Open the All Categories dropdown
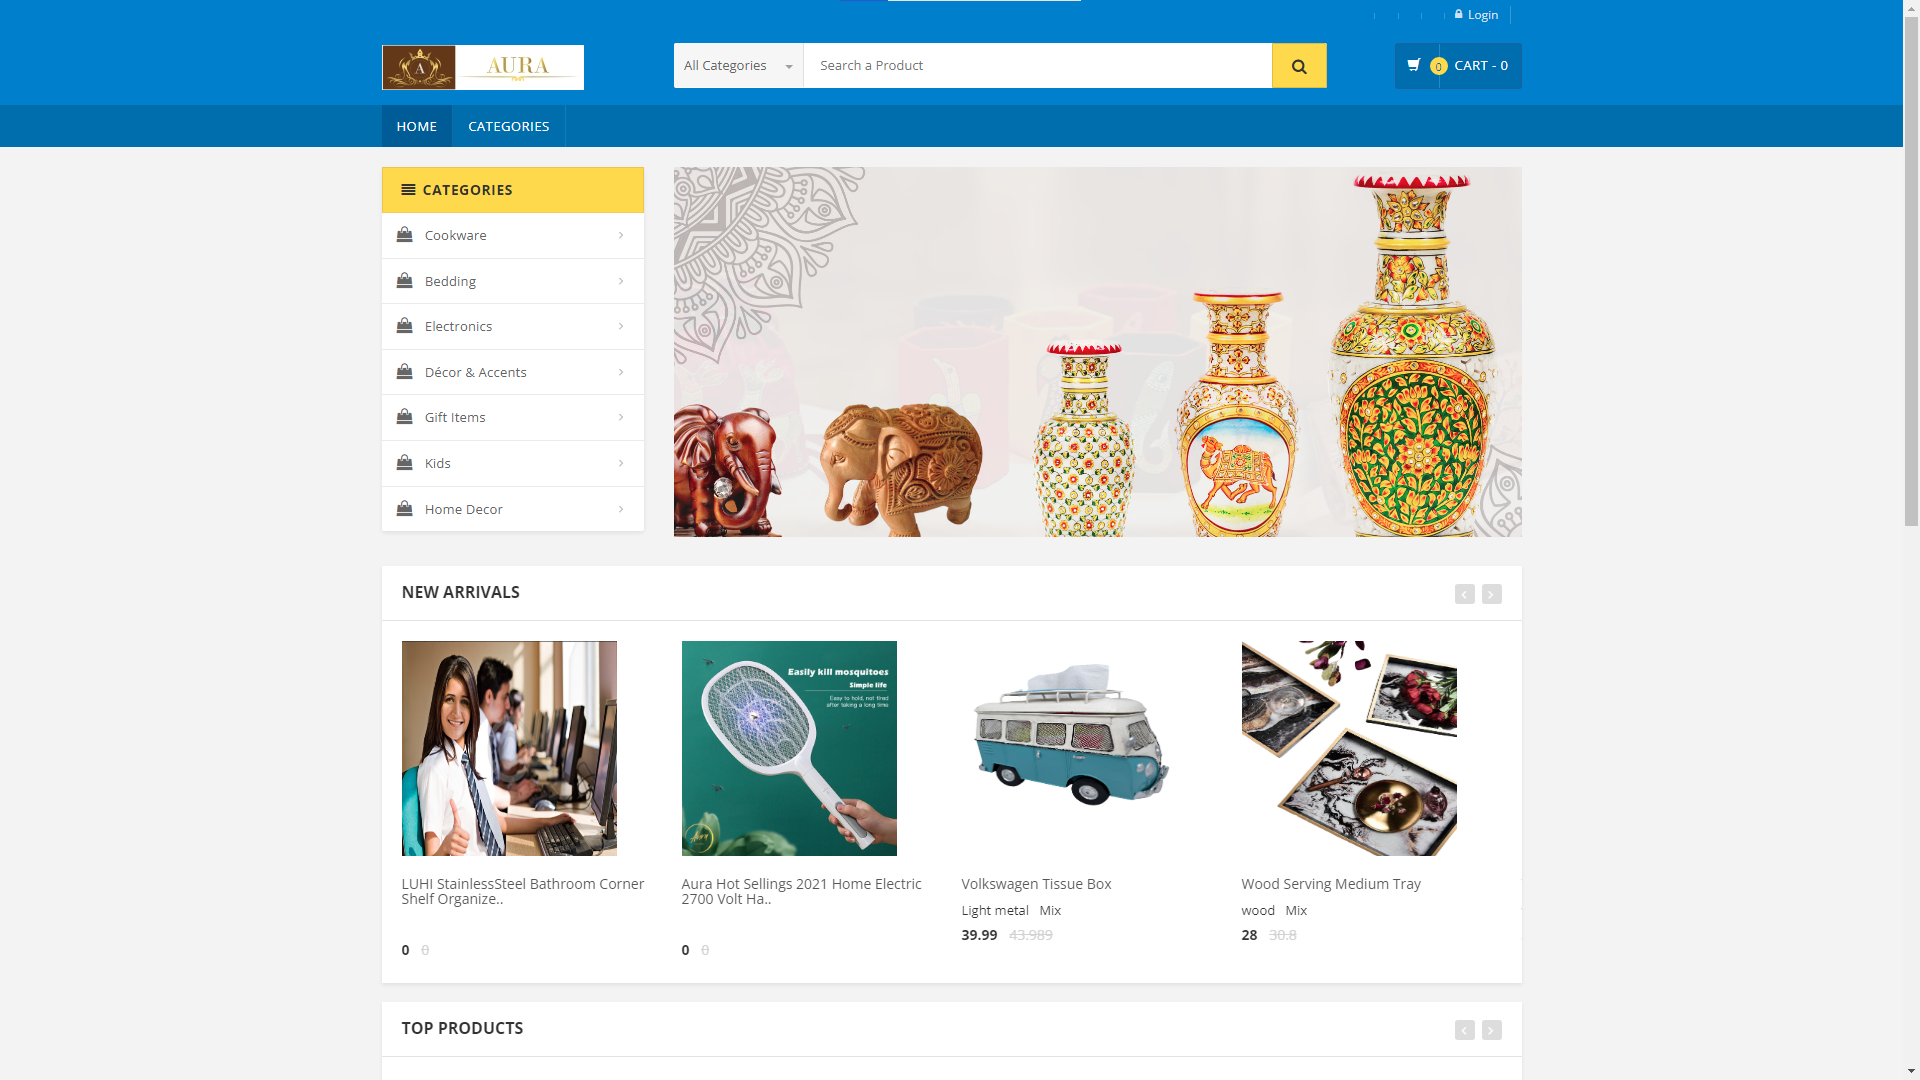 739,66
